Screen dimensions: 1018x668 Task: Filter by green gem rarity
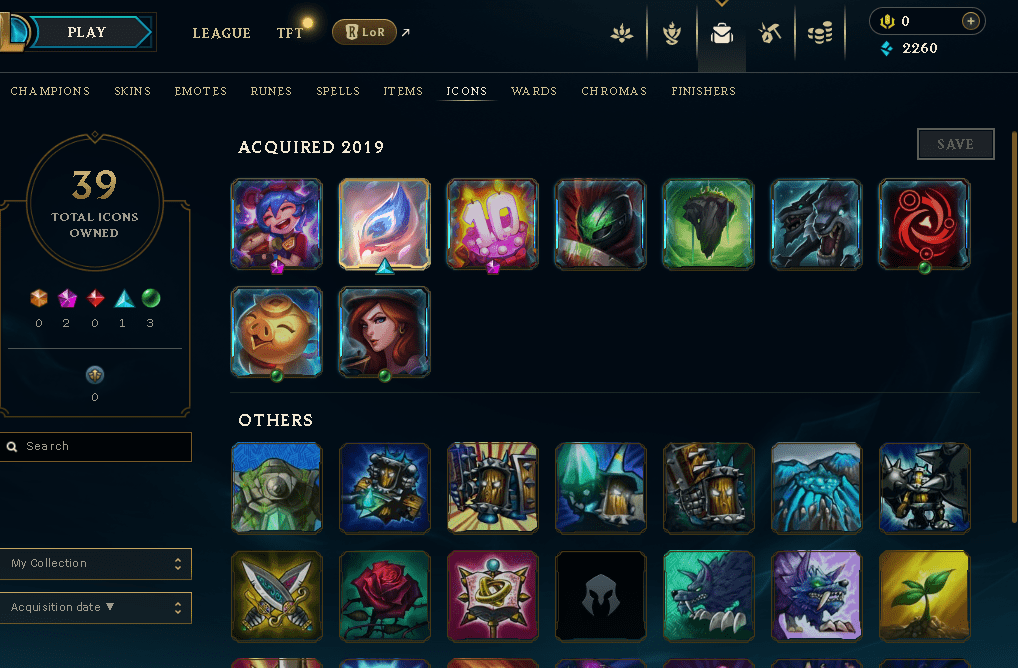(x=151, y=298)
